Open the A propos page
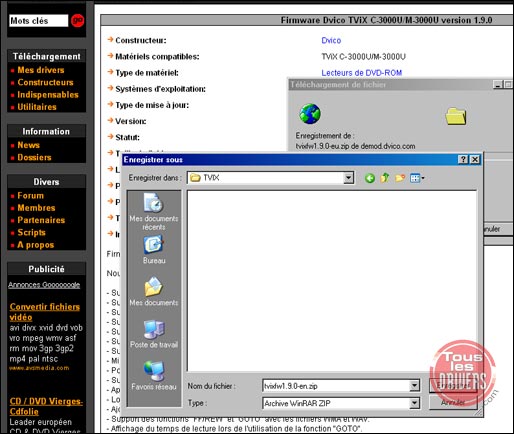The height and width of the screenshot is (434, 514). 36,245
